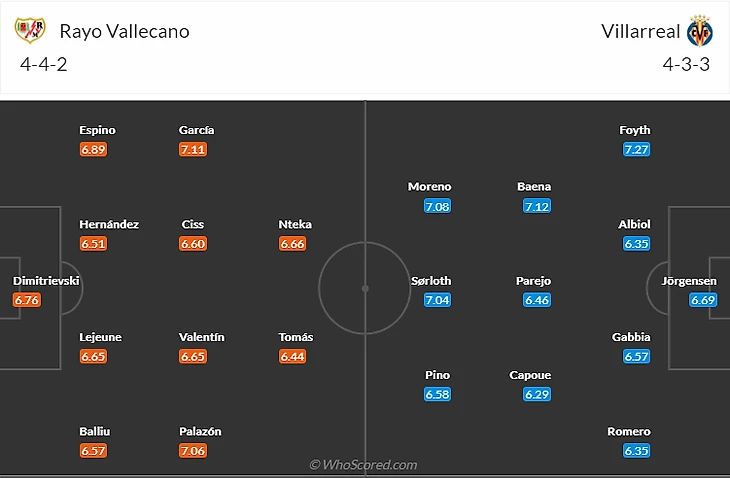
Task: Select the player Nteka
Action: coord(294,224)
